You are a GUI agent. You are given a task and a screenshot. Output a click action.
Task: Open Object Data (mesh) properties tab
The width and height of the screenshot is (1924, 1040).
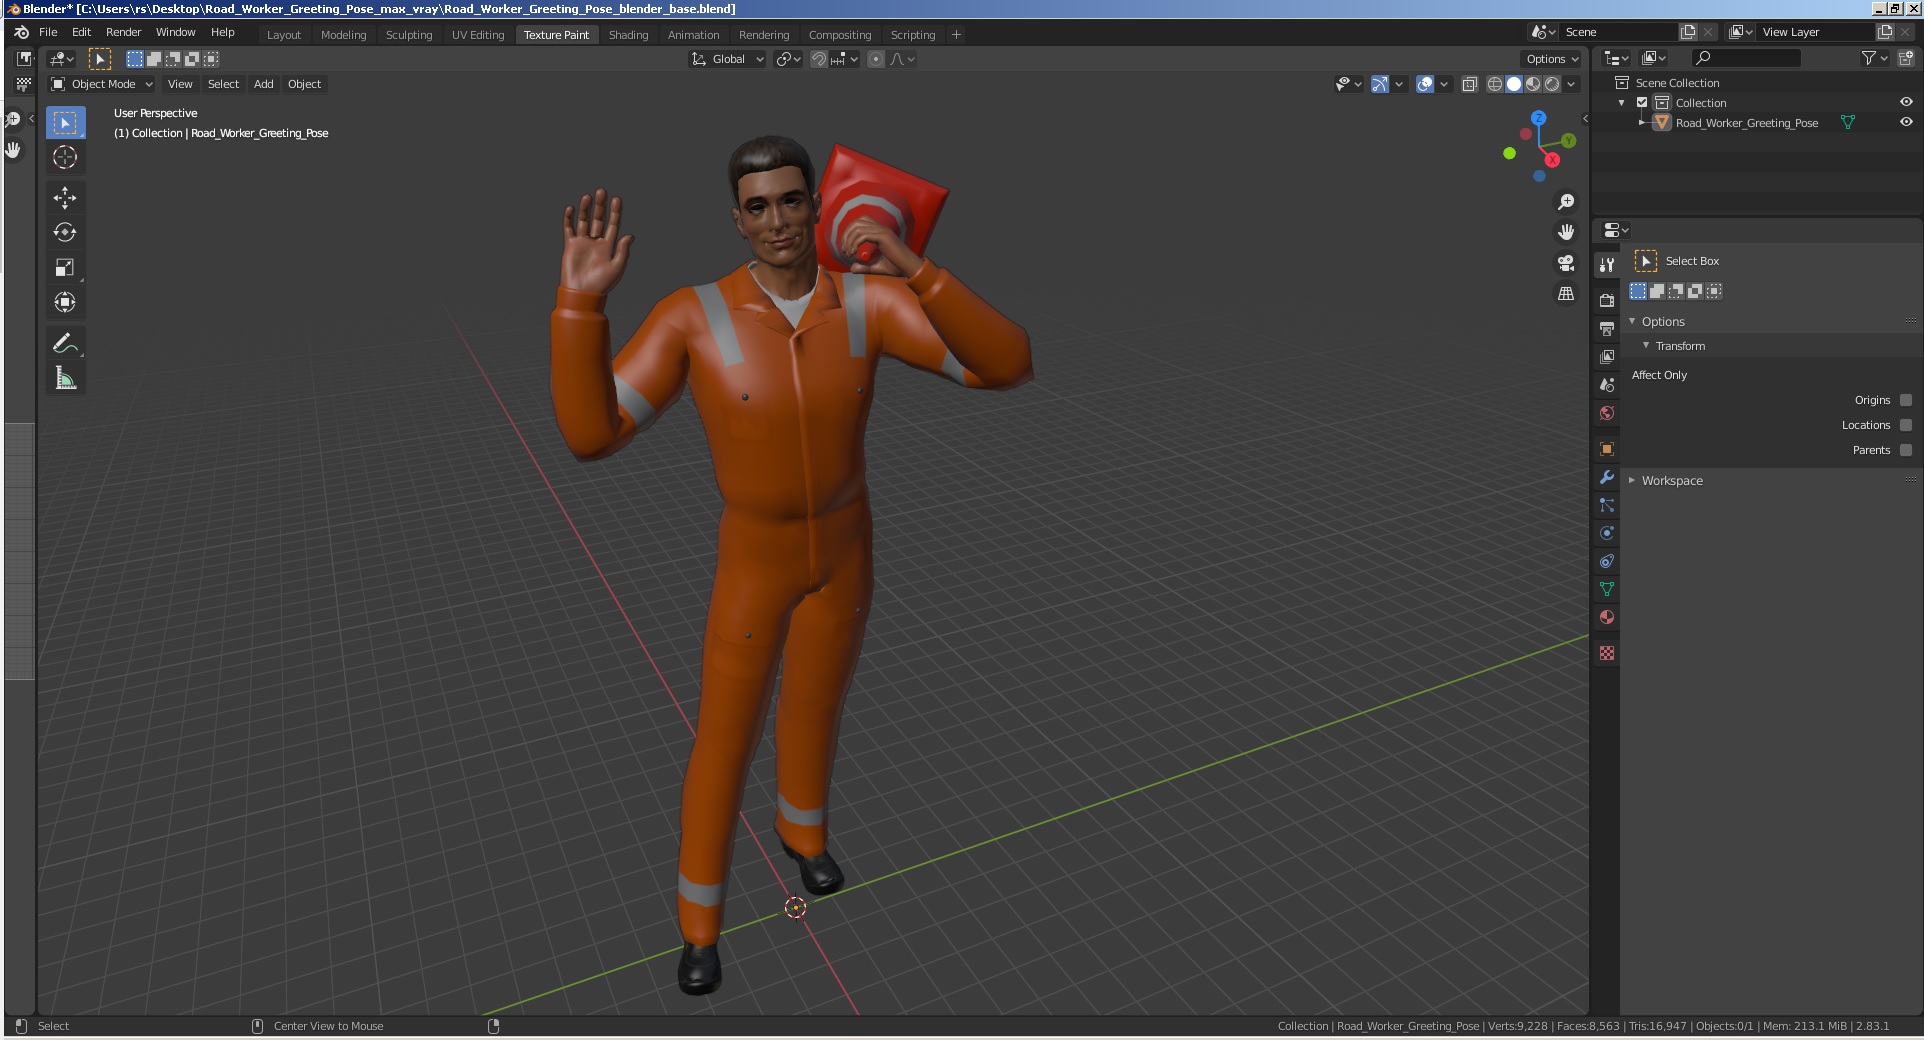[x=1607, y=589]
